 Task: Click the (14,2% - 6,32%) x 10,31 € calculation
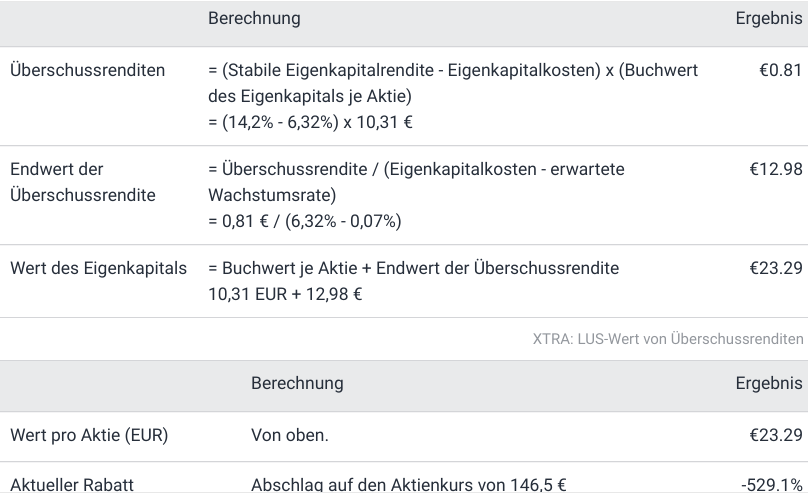tap(310, 122)
